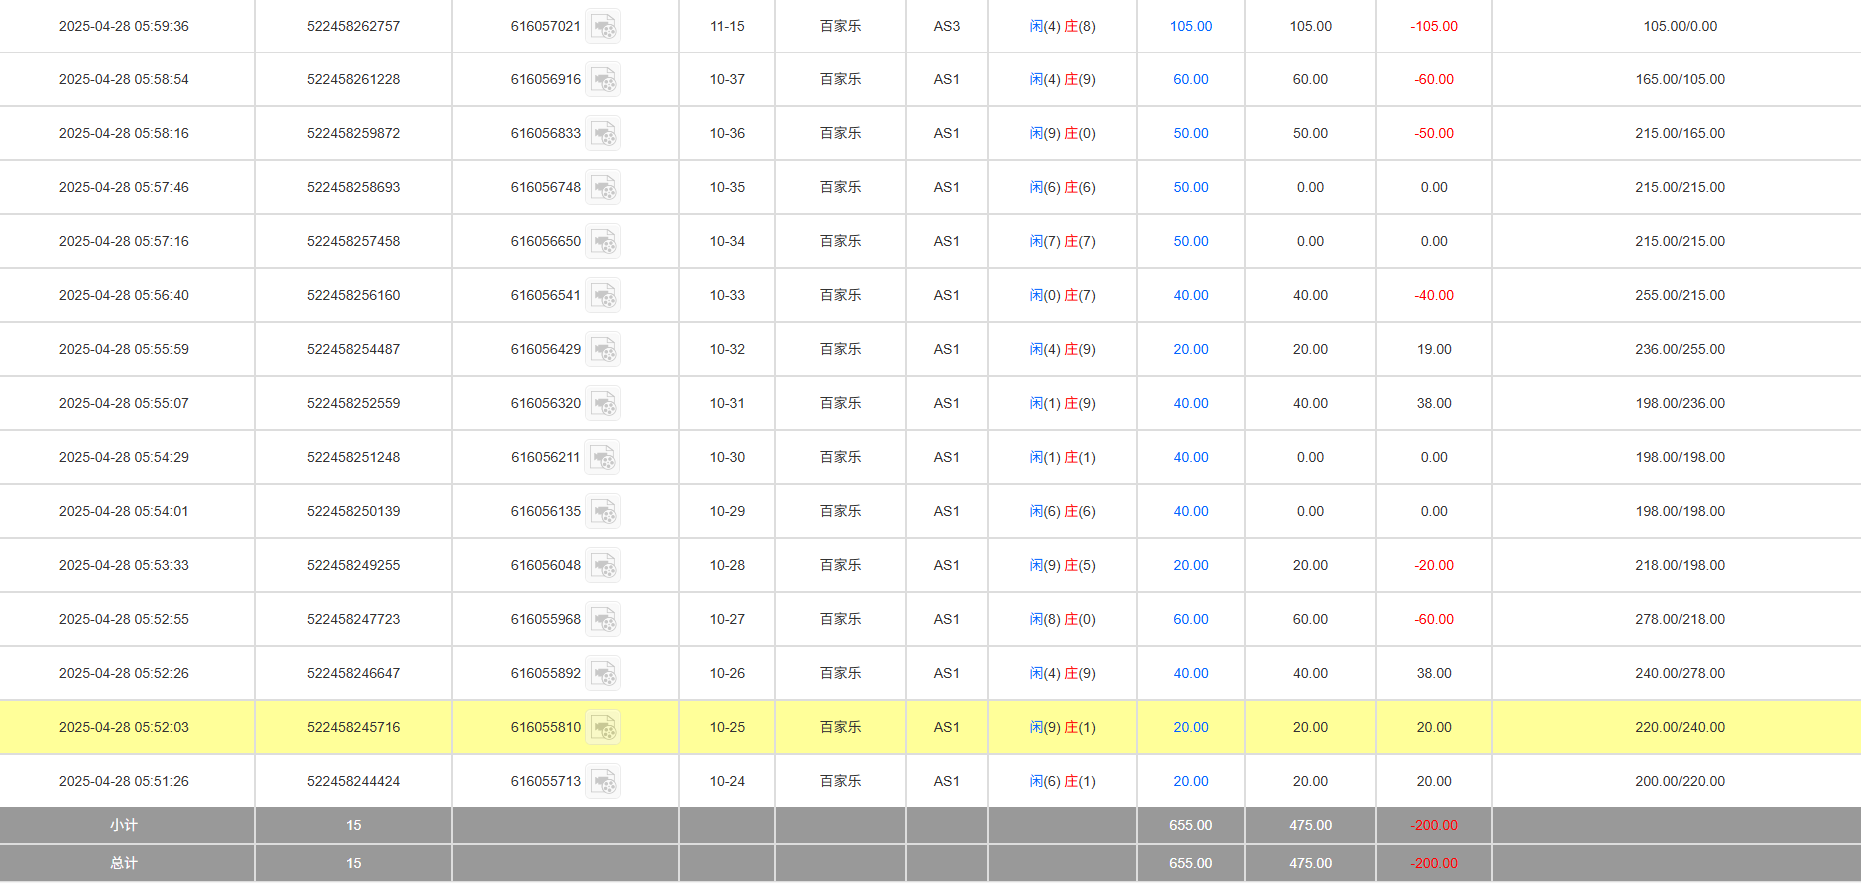
Task: Open video replay icon for game 616057021
Action: click(x=603, y=27)
